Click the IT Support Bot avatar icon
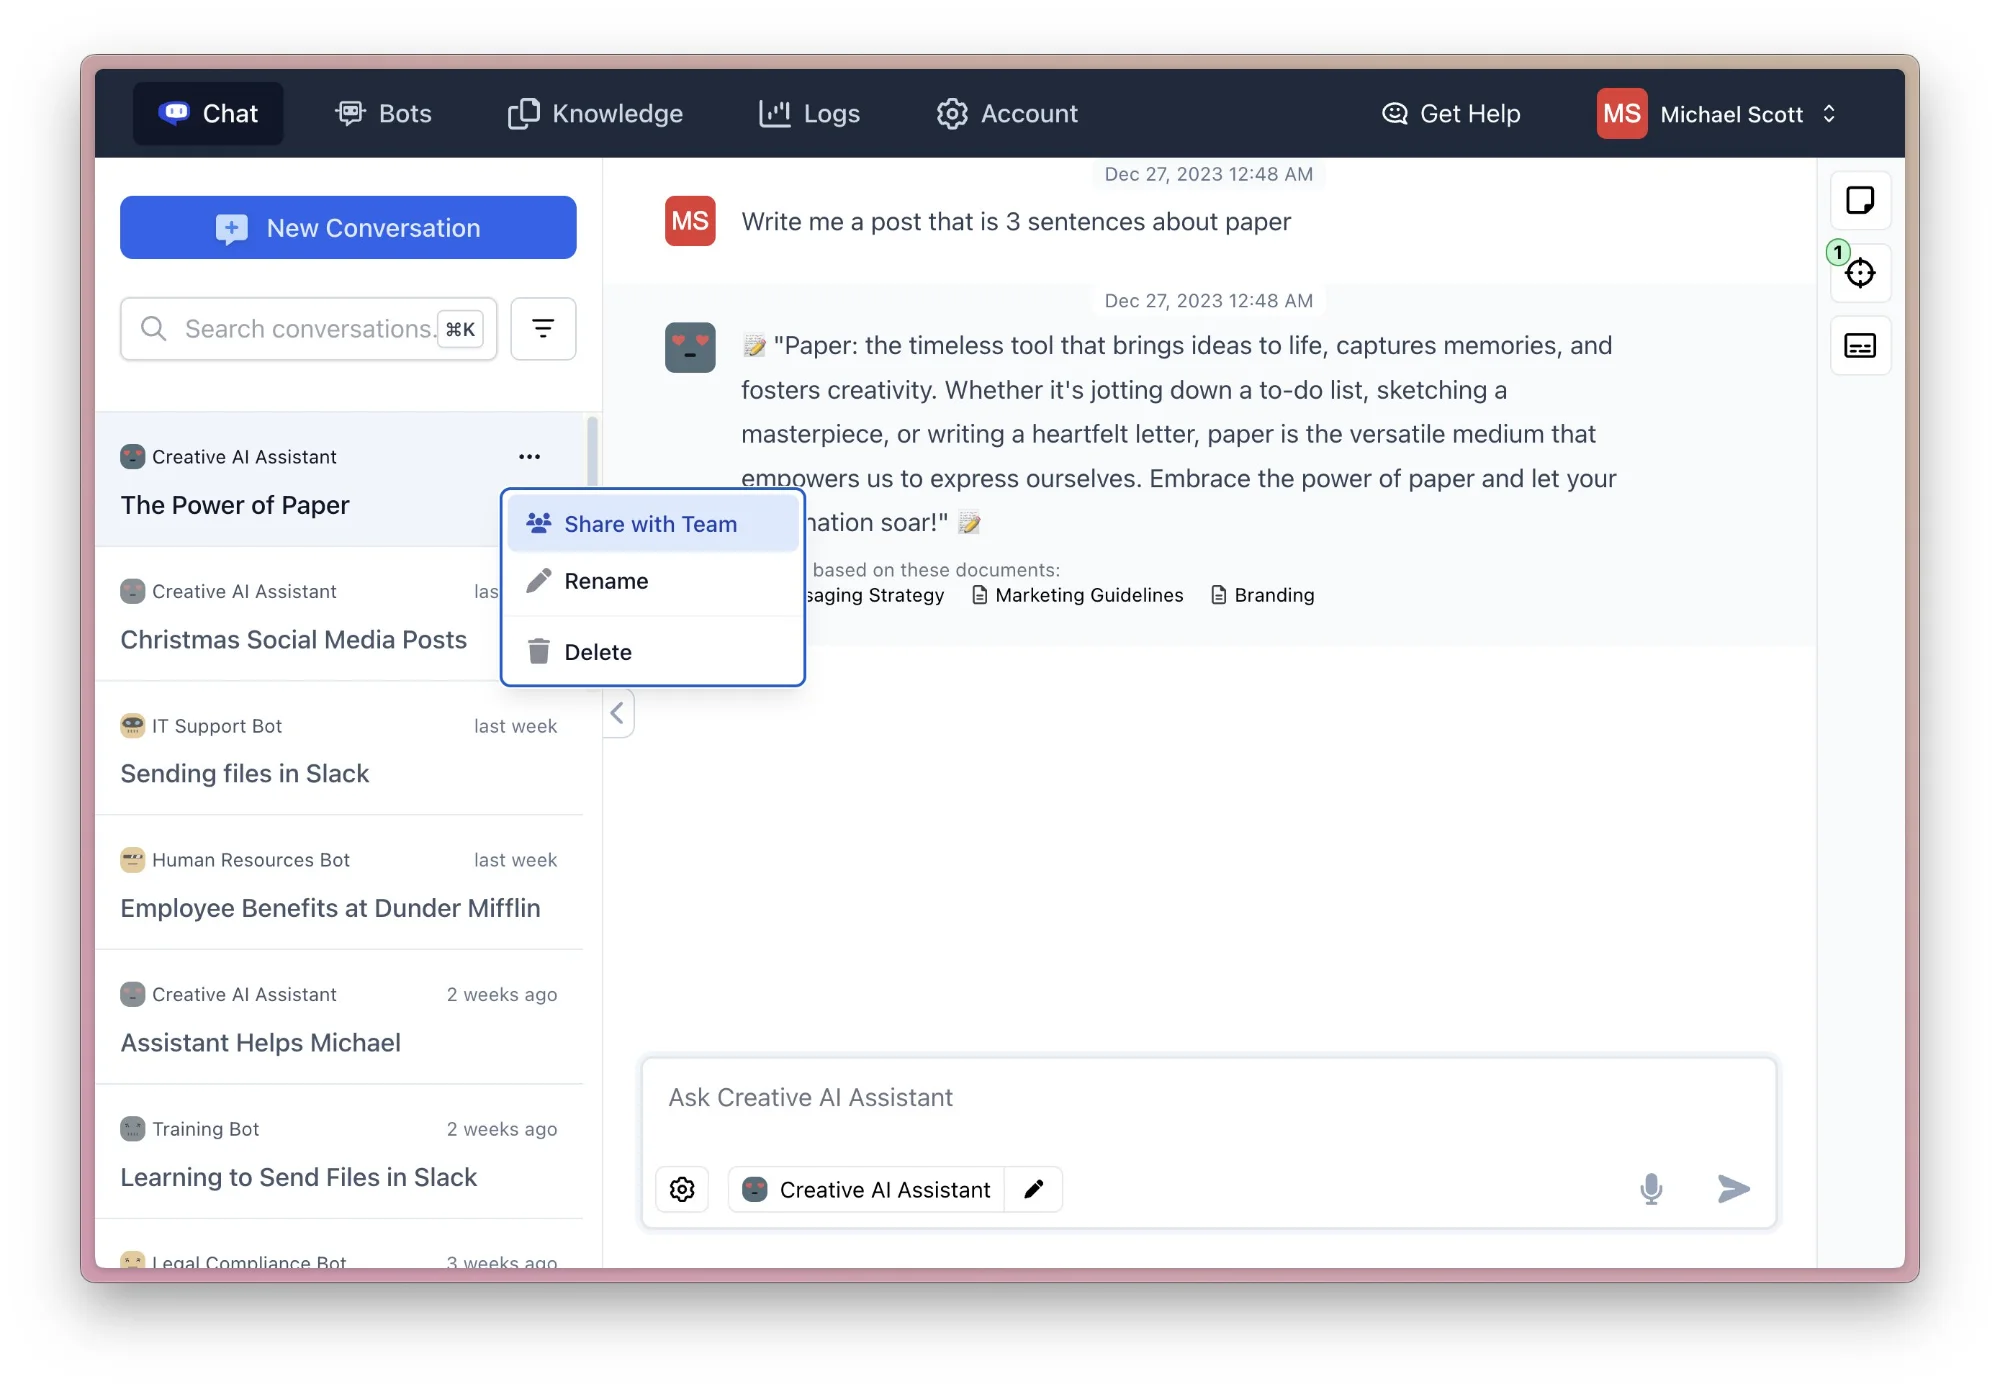 (133, 726)
